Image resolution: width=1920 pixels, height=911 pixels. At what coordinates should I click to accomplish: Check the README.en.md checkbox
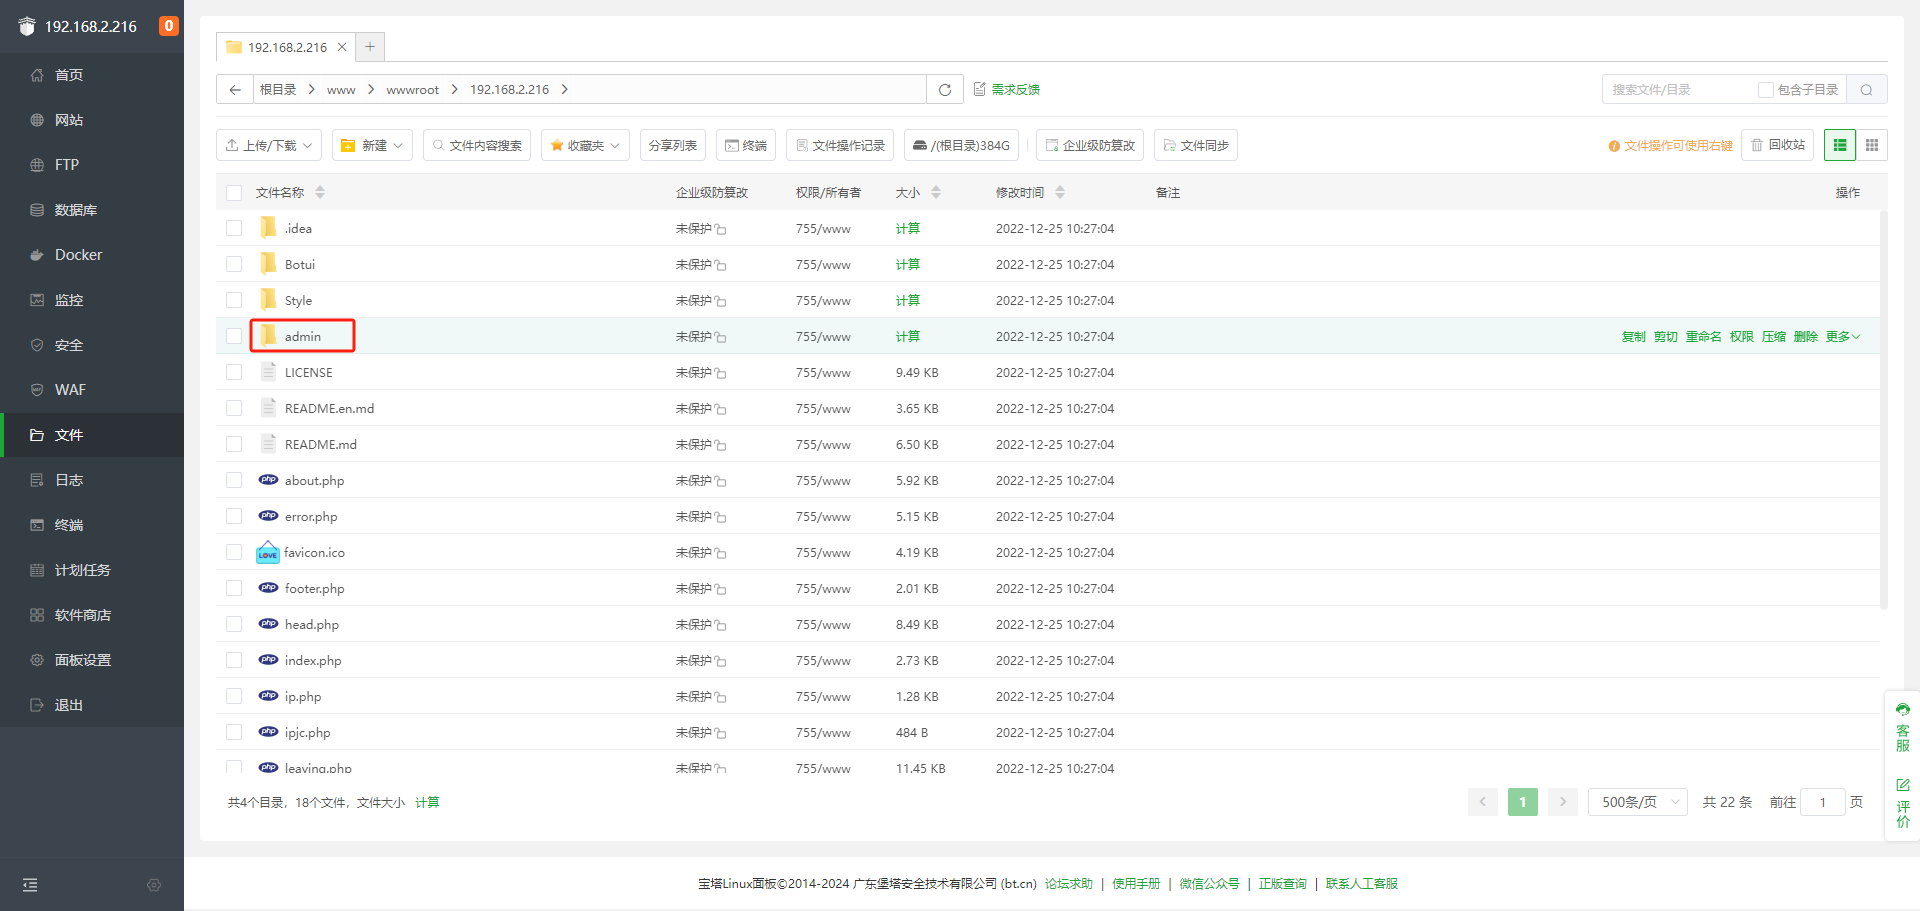click(234, 408)
